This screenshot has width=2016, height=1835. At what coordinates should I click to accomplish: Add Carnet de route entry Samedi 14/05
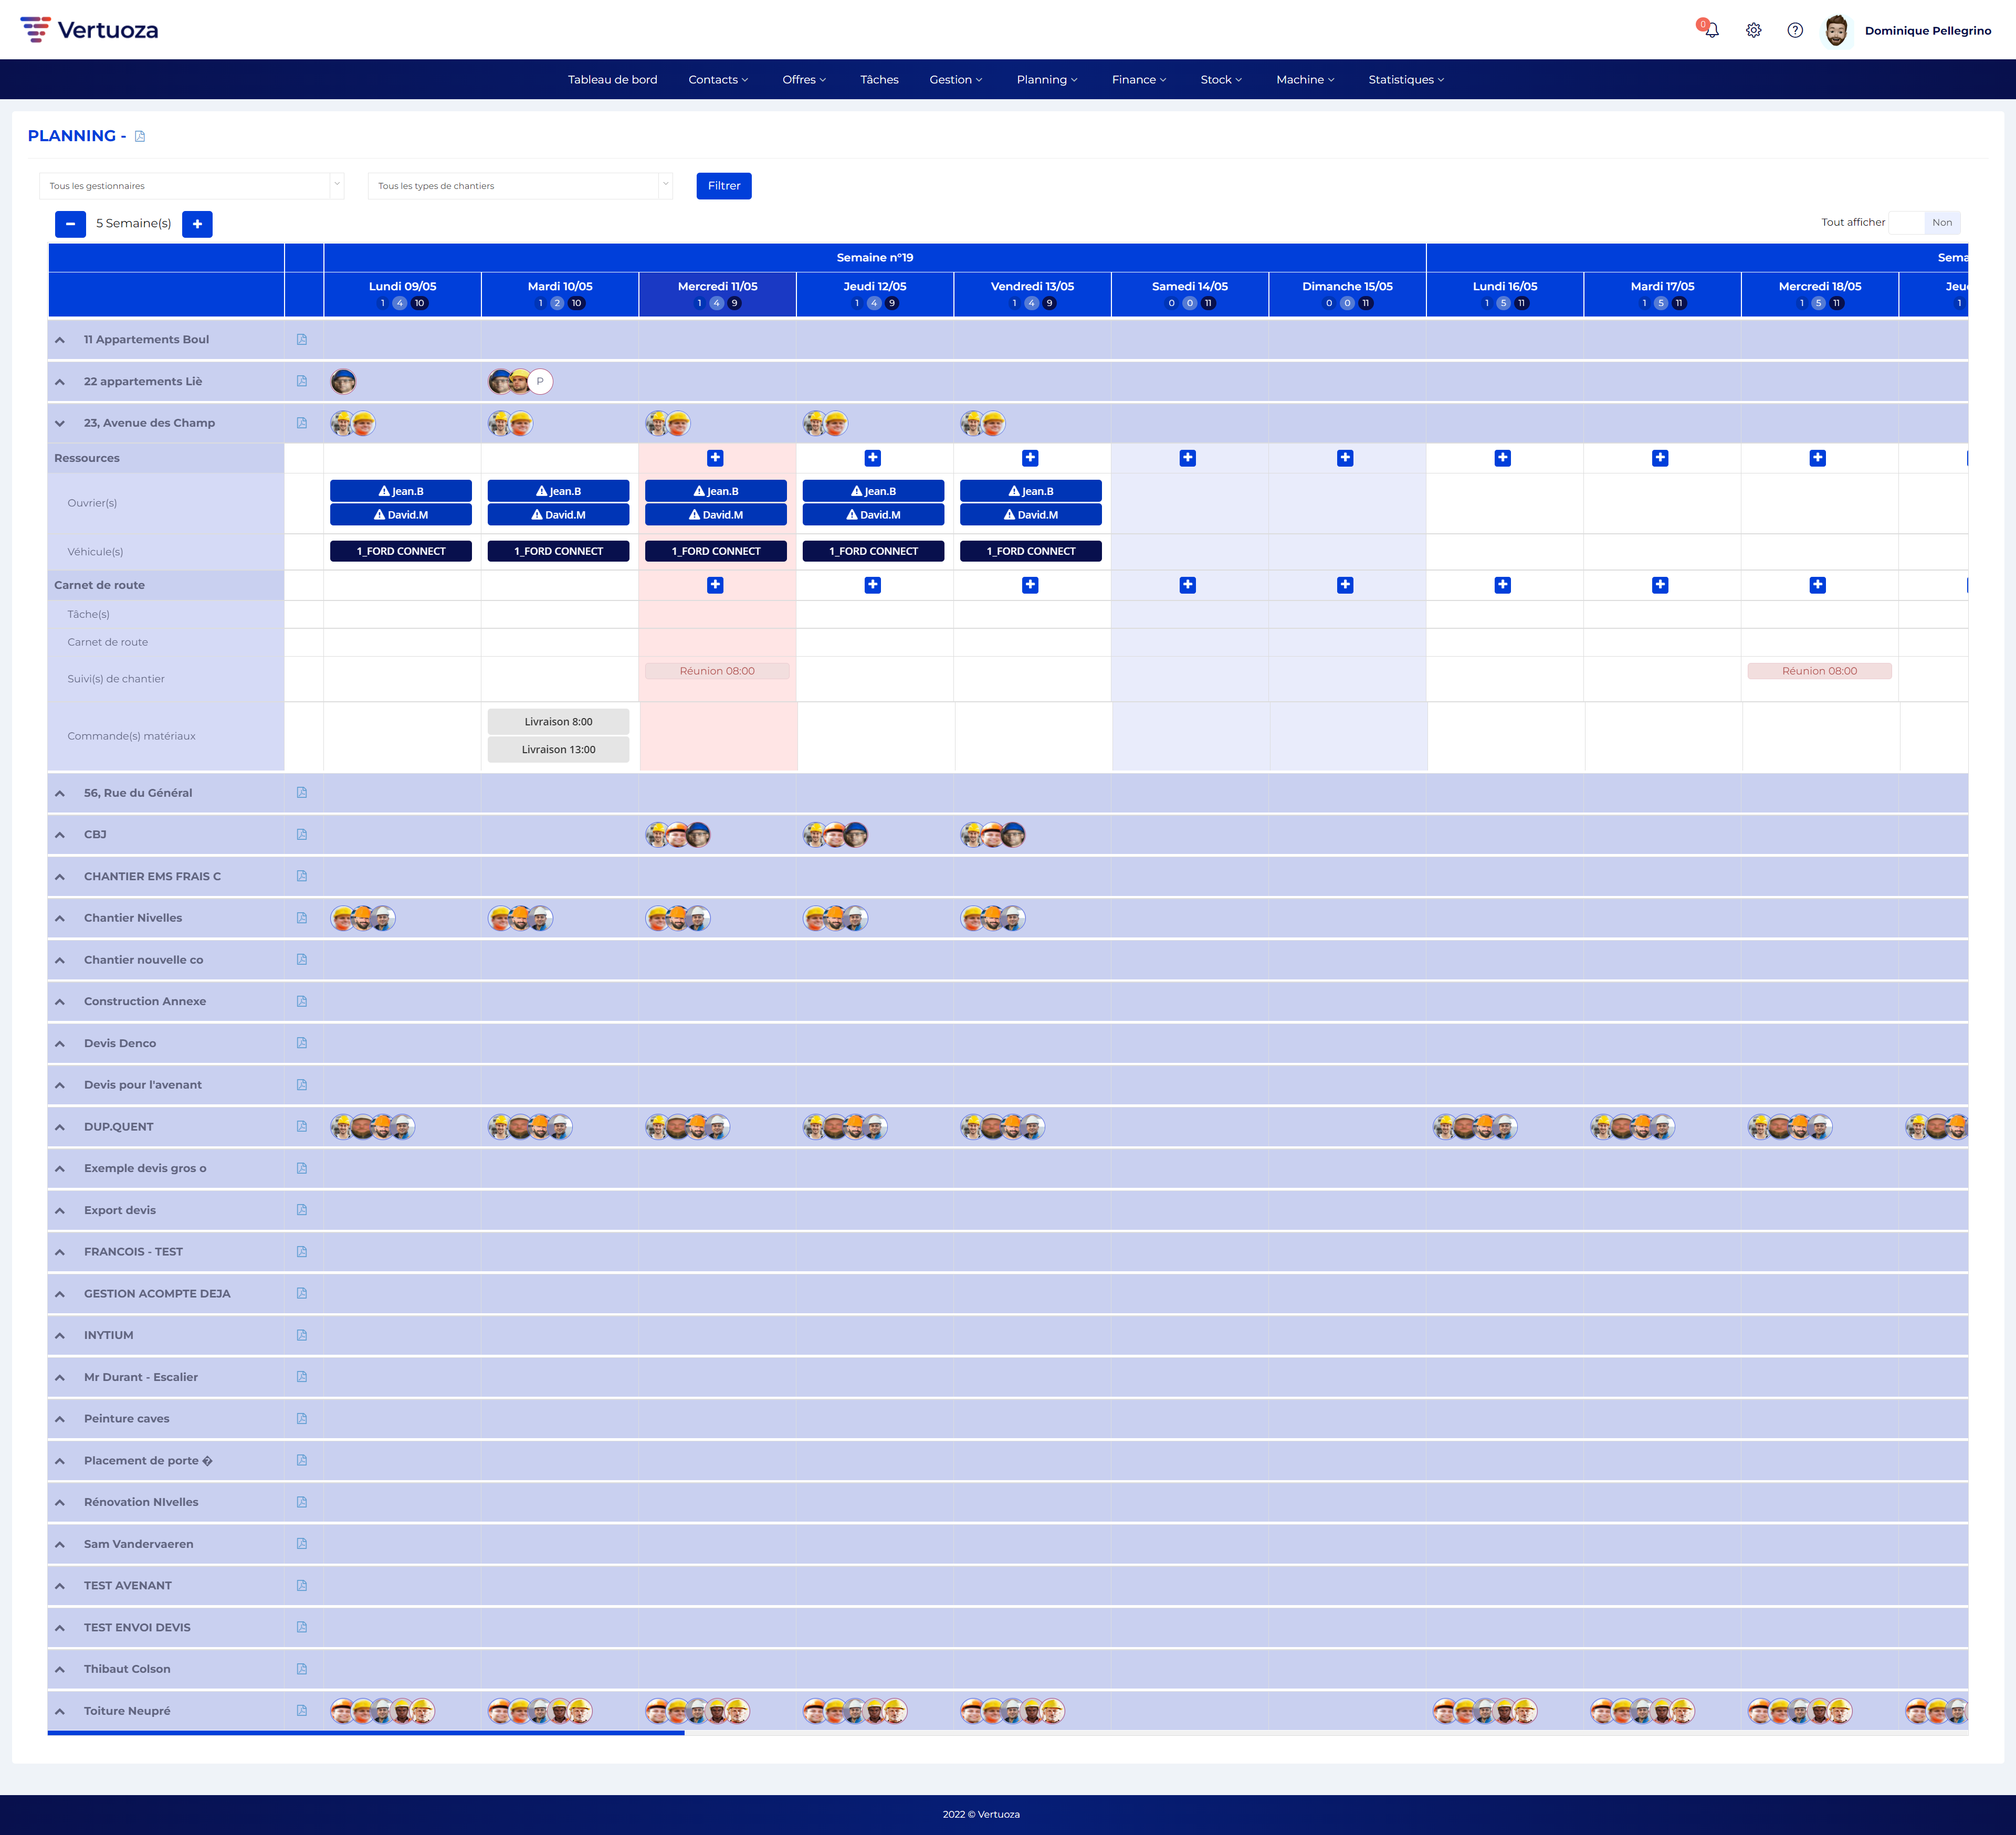(1188, 585)
